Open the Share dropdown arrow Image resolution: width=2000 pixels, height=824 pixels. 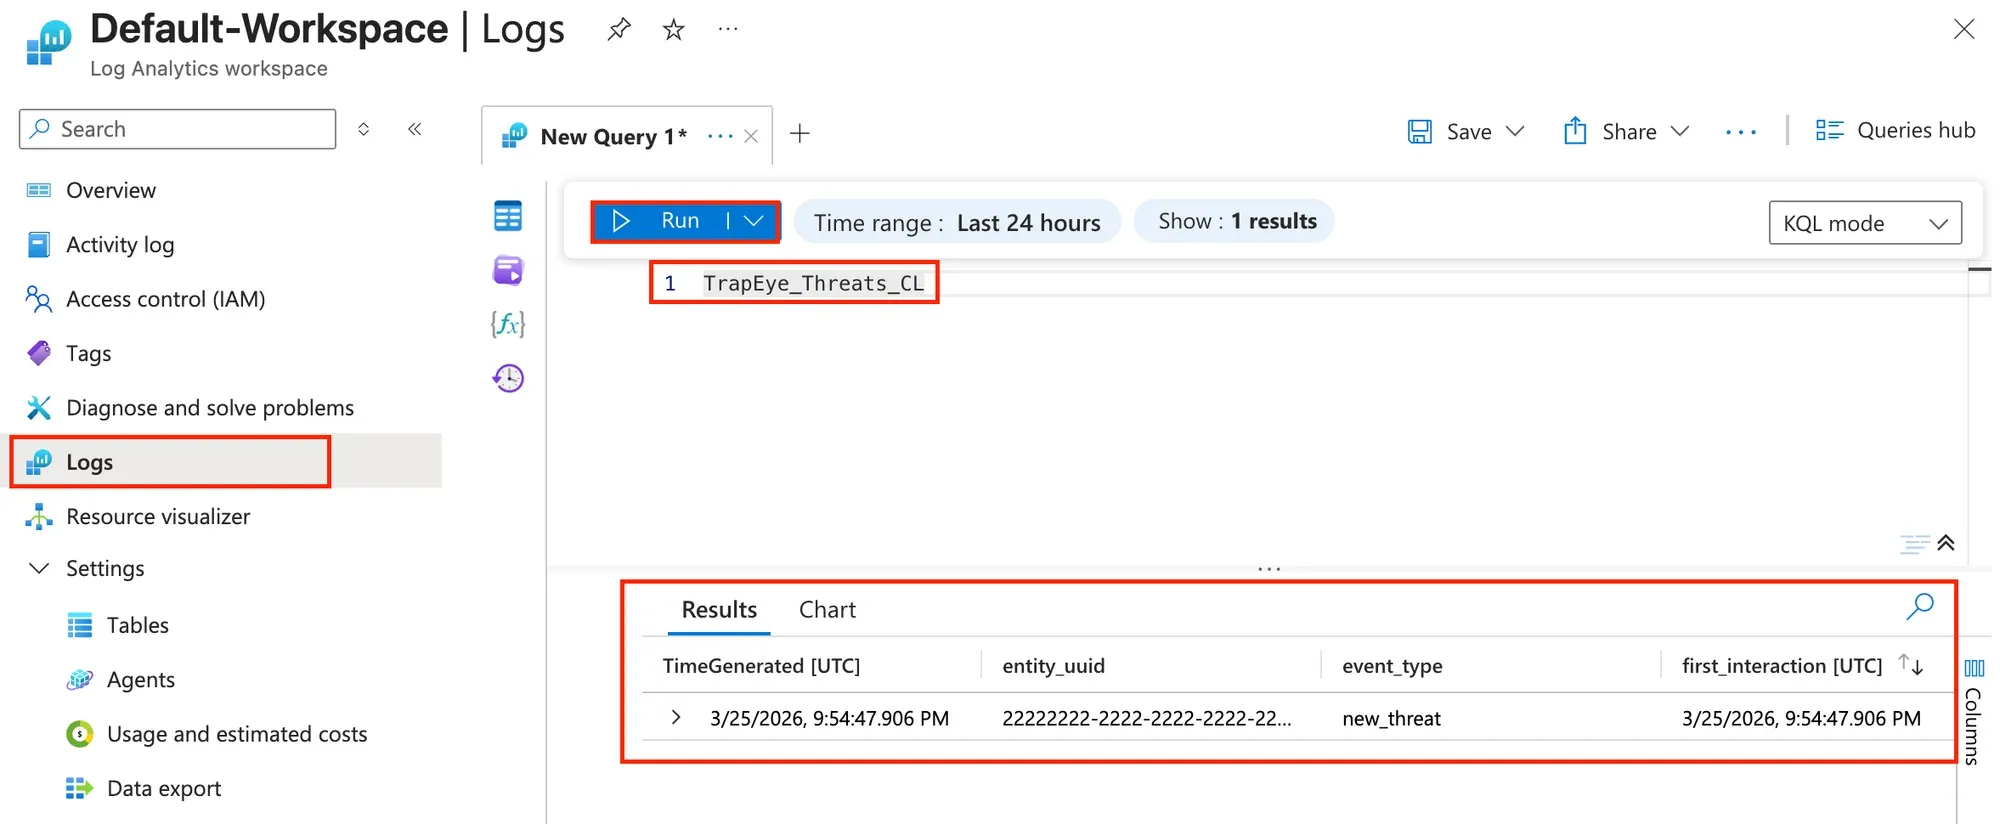(x=1680, y=131)
